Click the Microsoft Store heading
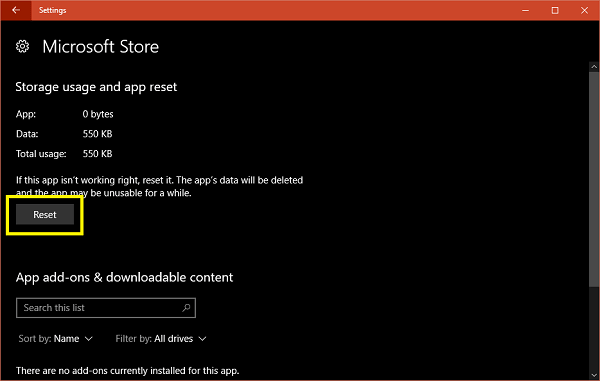The image size is (600, 381). pyautogui.click(x=100, y=47)
